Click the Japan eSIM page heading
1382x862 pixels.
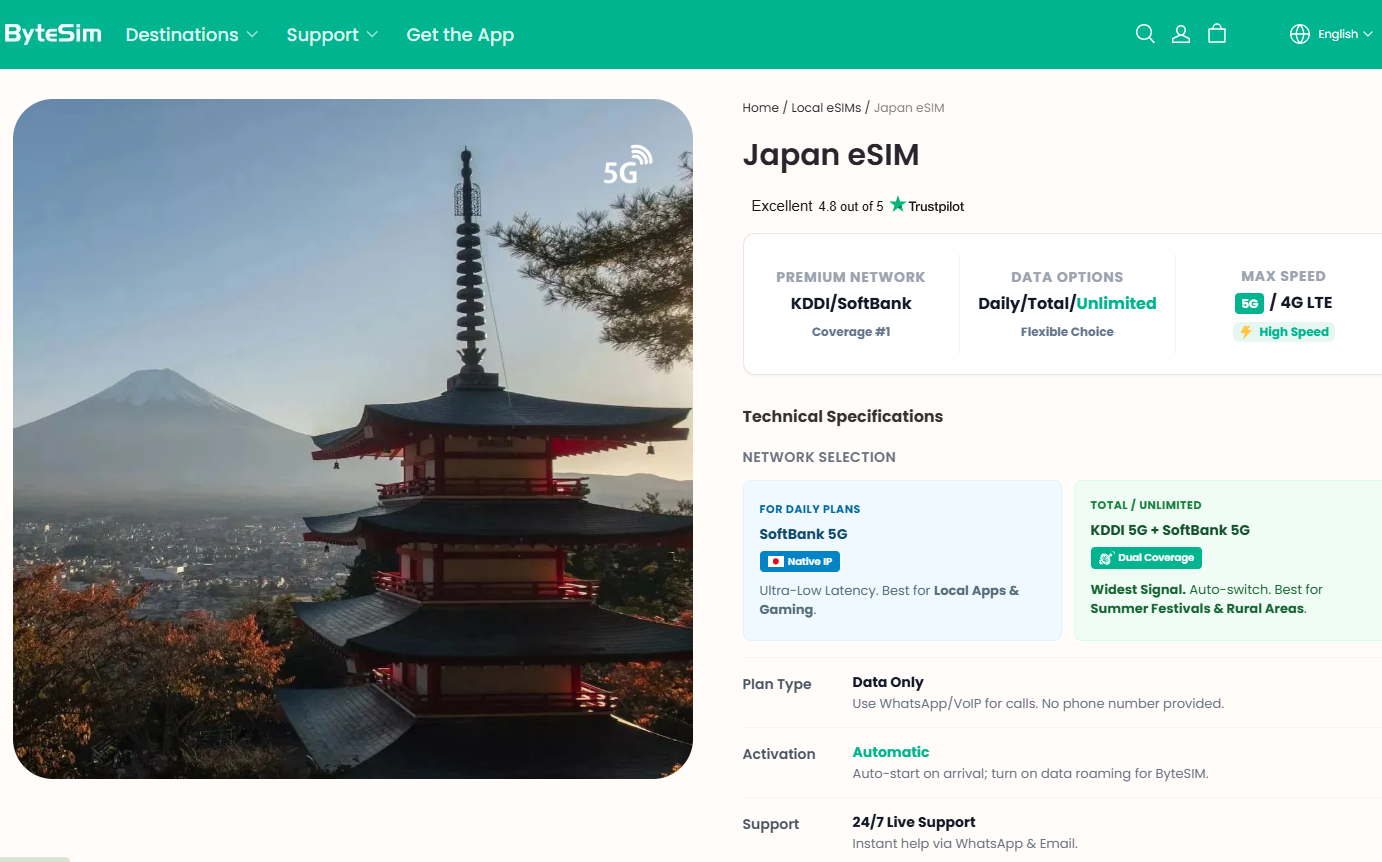[831, 155]
